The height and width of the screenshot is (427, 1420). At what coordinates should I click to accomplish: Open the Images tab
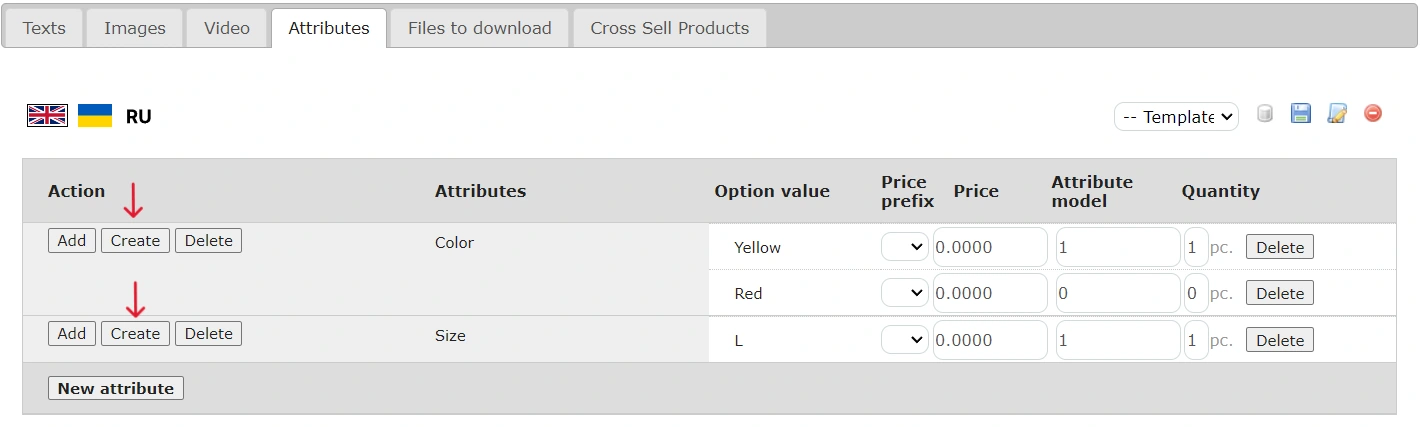(135, 28)
